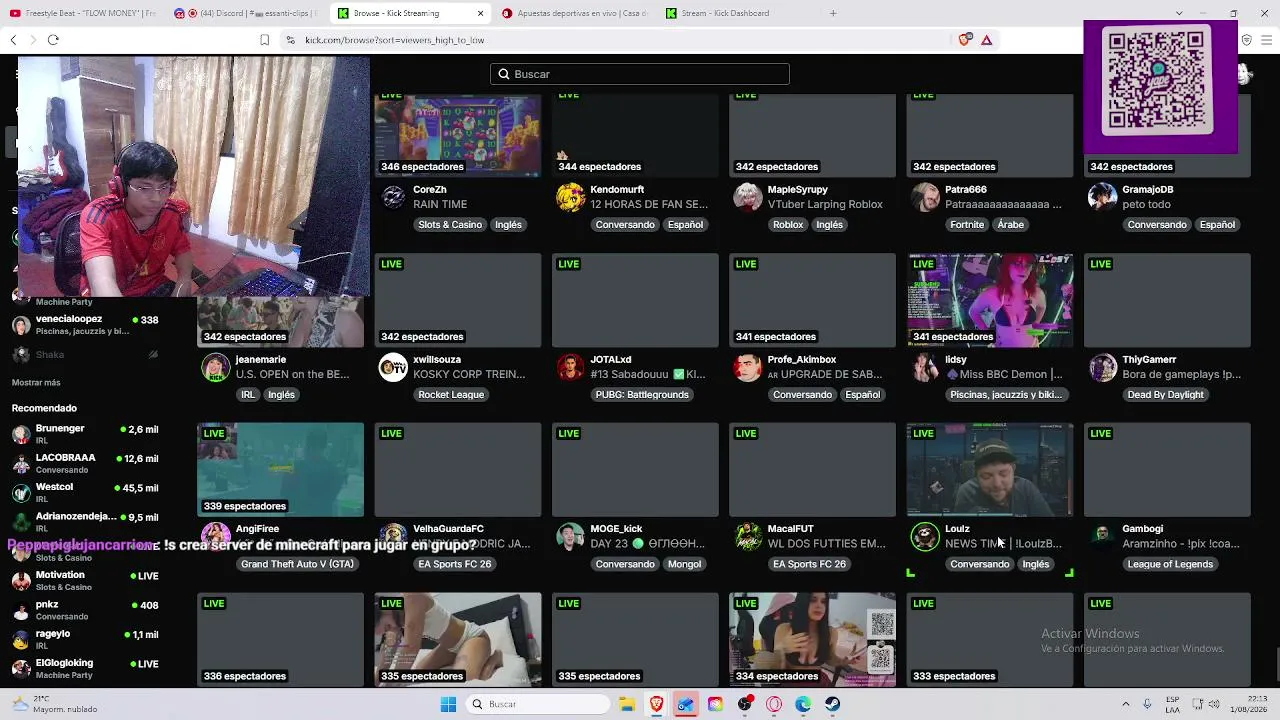Focus the Kick Buscar search field

[640, 74]
